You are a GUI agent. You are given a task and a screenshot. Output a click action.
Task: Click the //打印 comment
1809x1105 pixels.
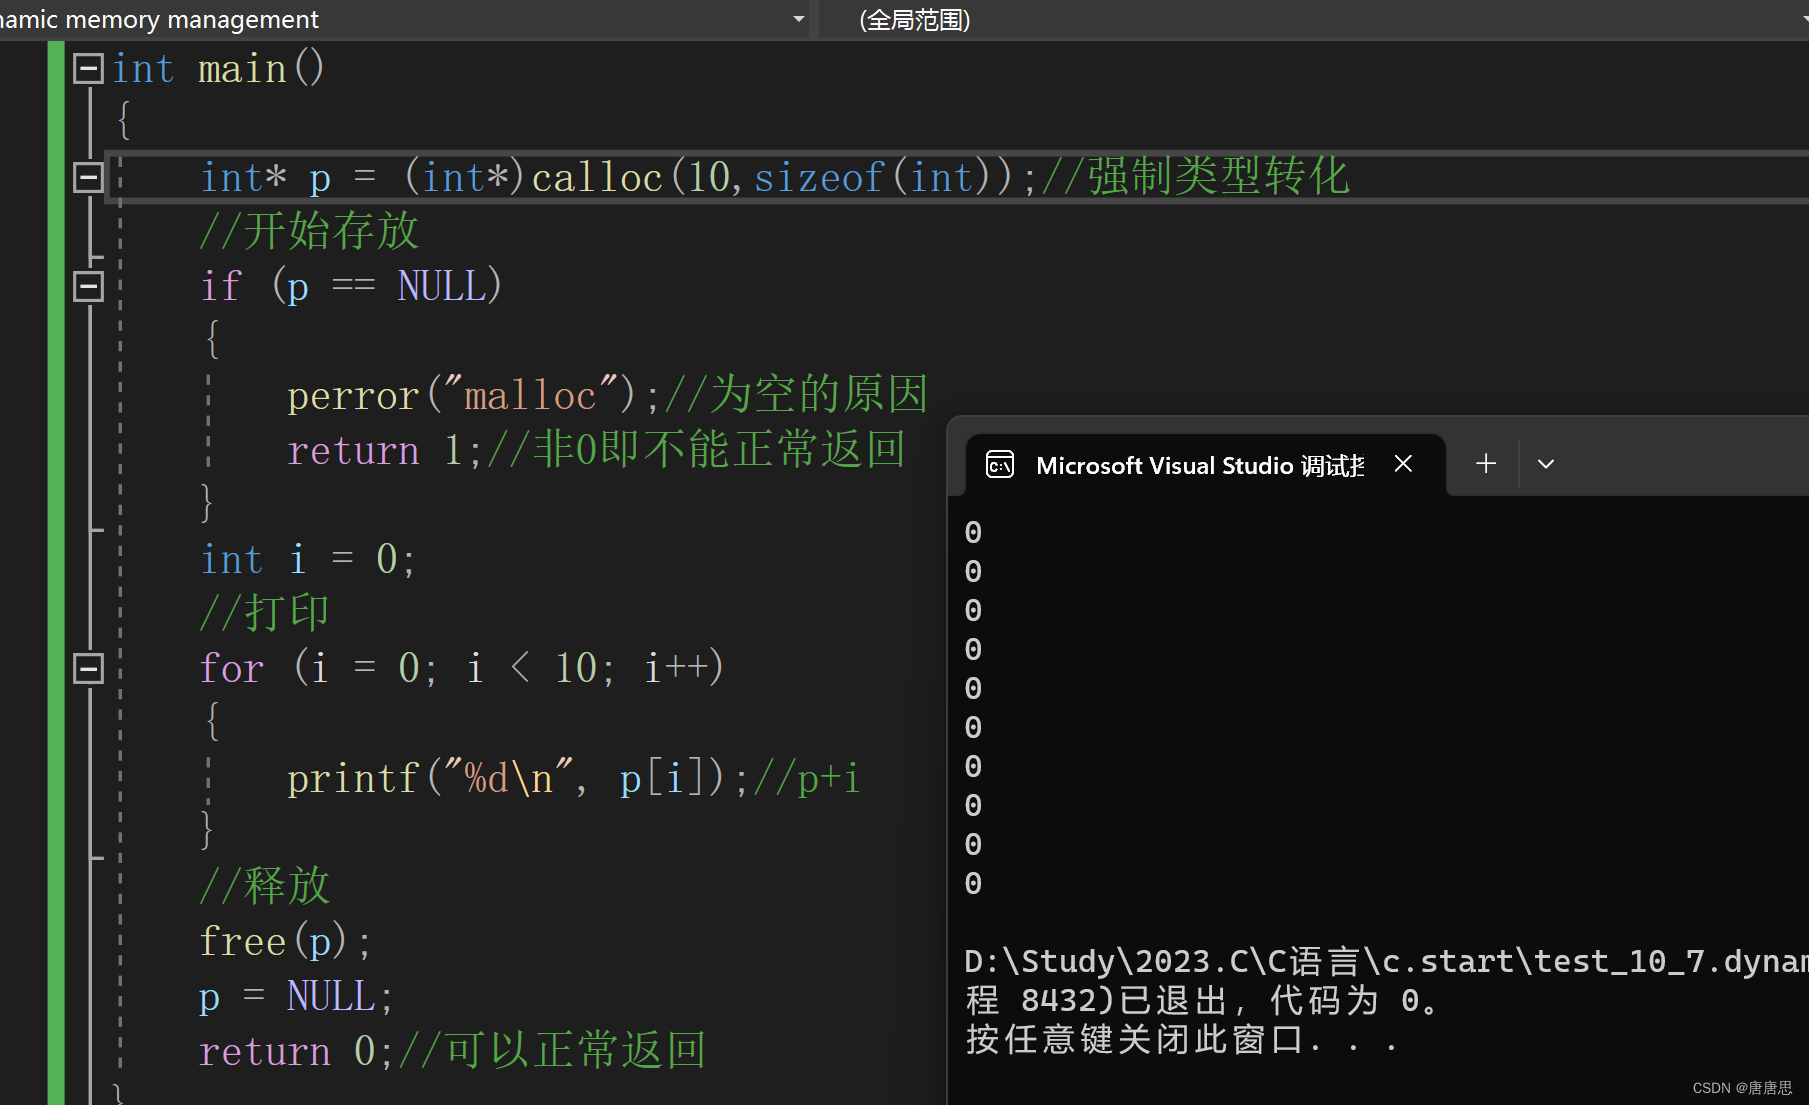pyautogui.click(x=264, y=613)
